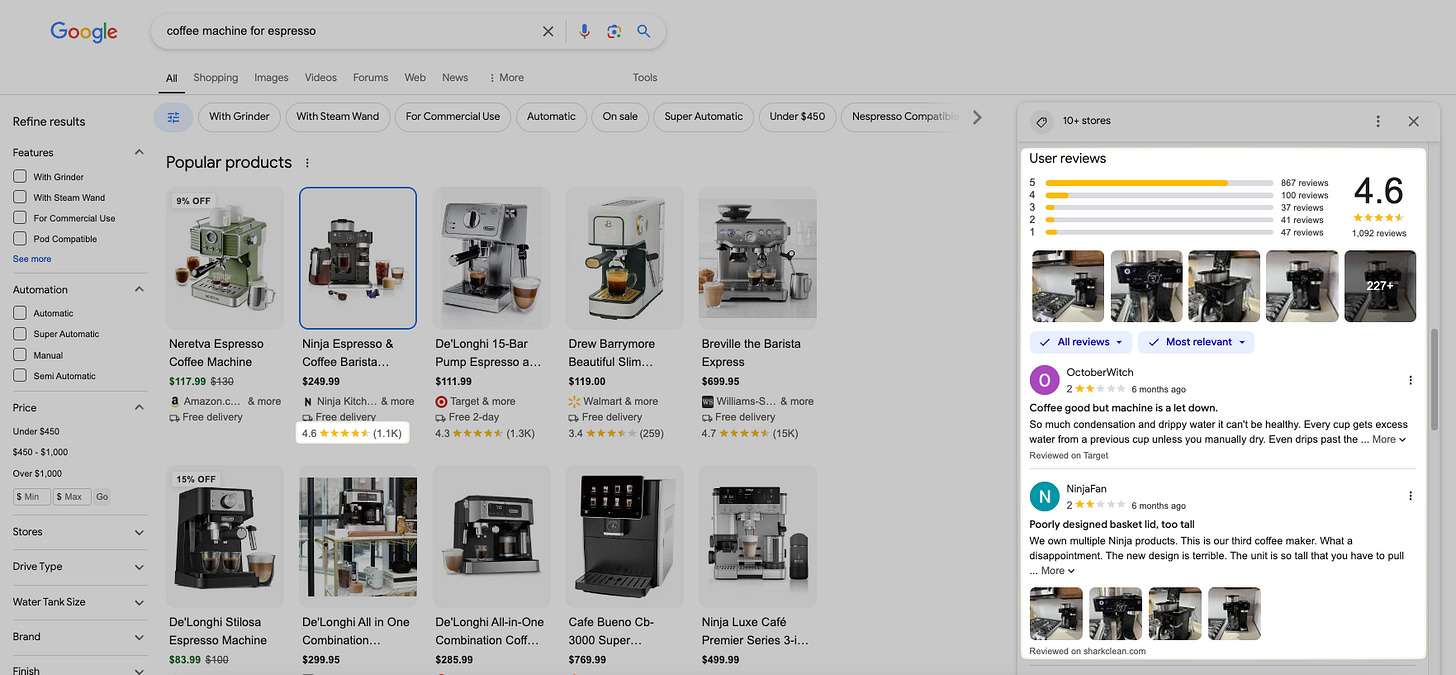
Task: Open the Most relevant sort dropdown
Action: (1196, 342)
